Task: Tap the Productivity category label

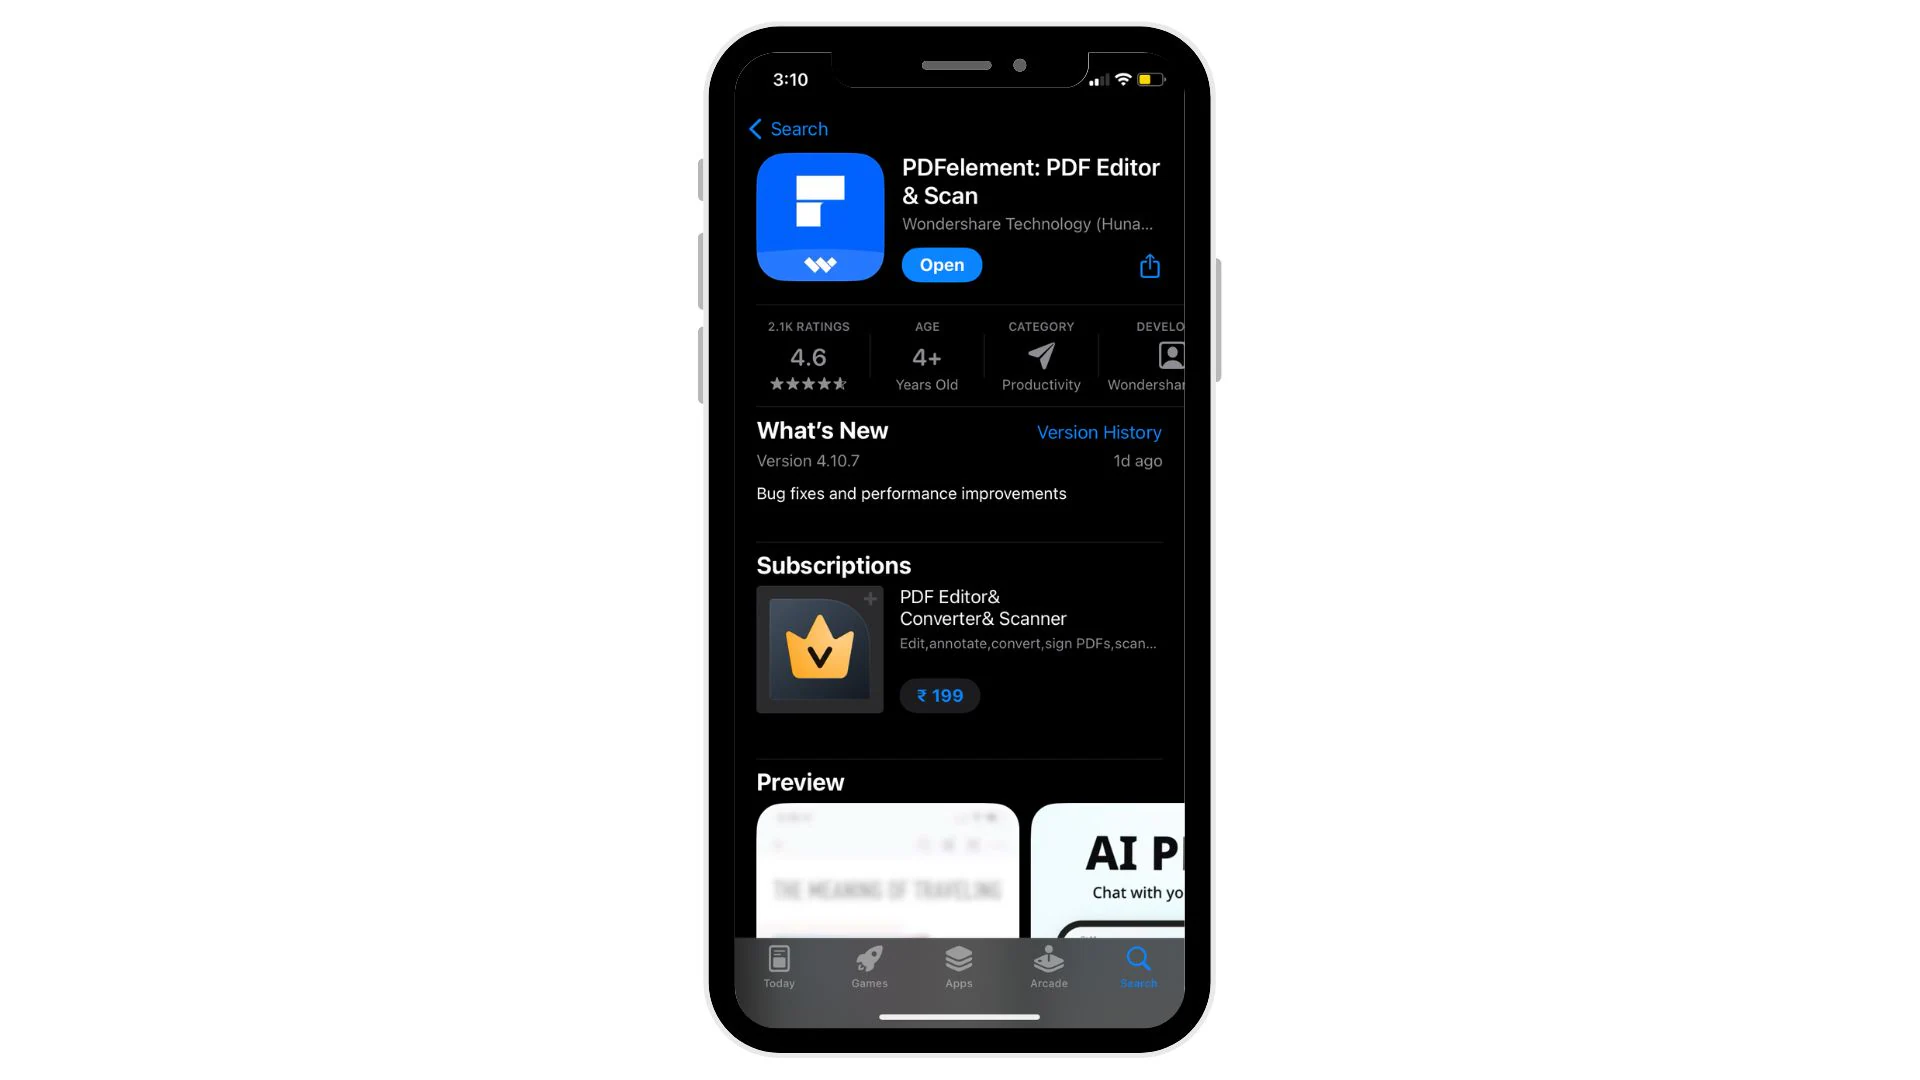Action: click(x=1040, y=384)
